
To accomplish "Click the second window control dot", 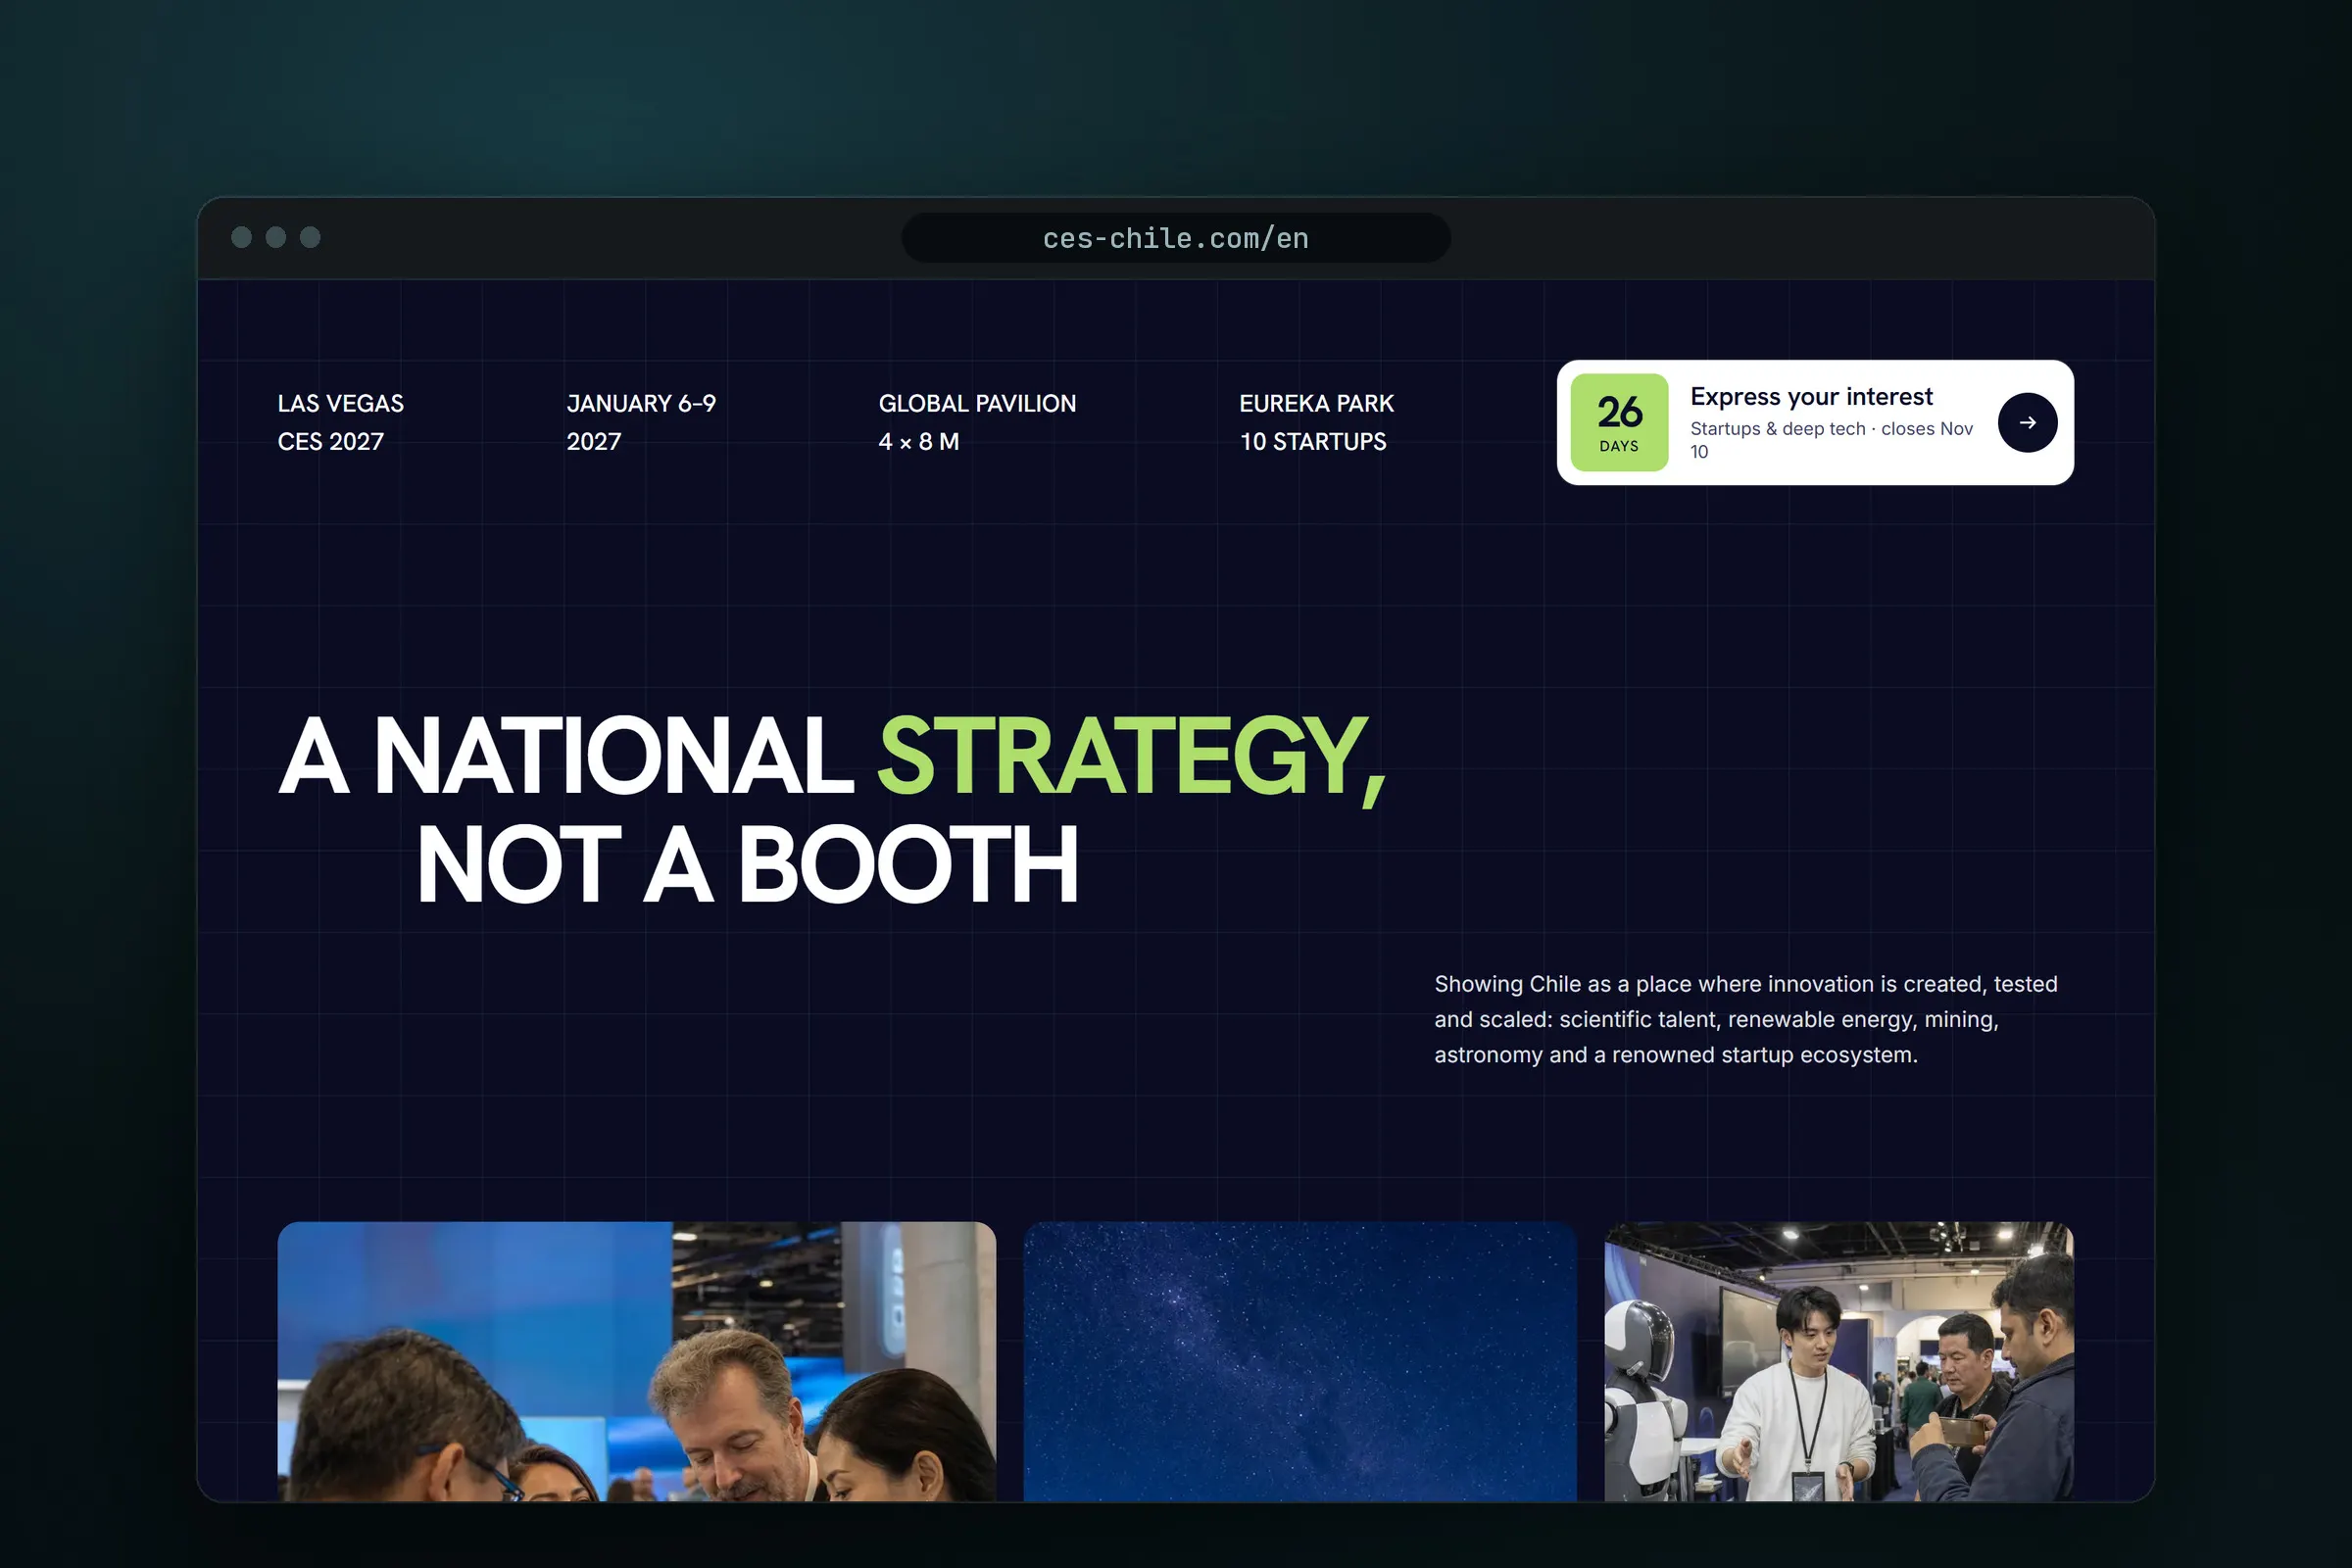I will point(276,237).
